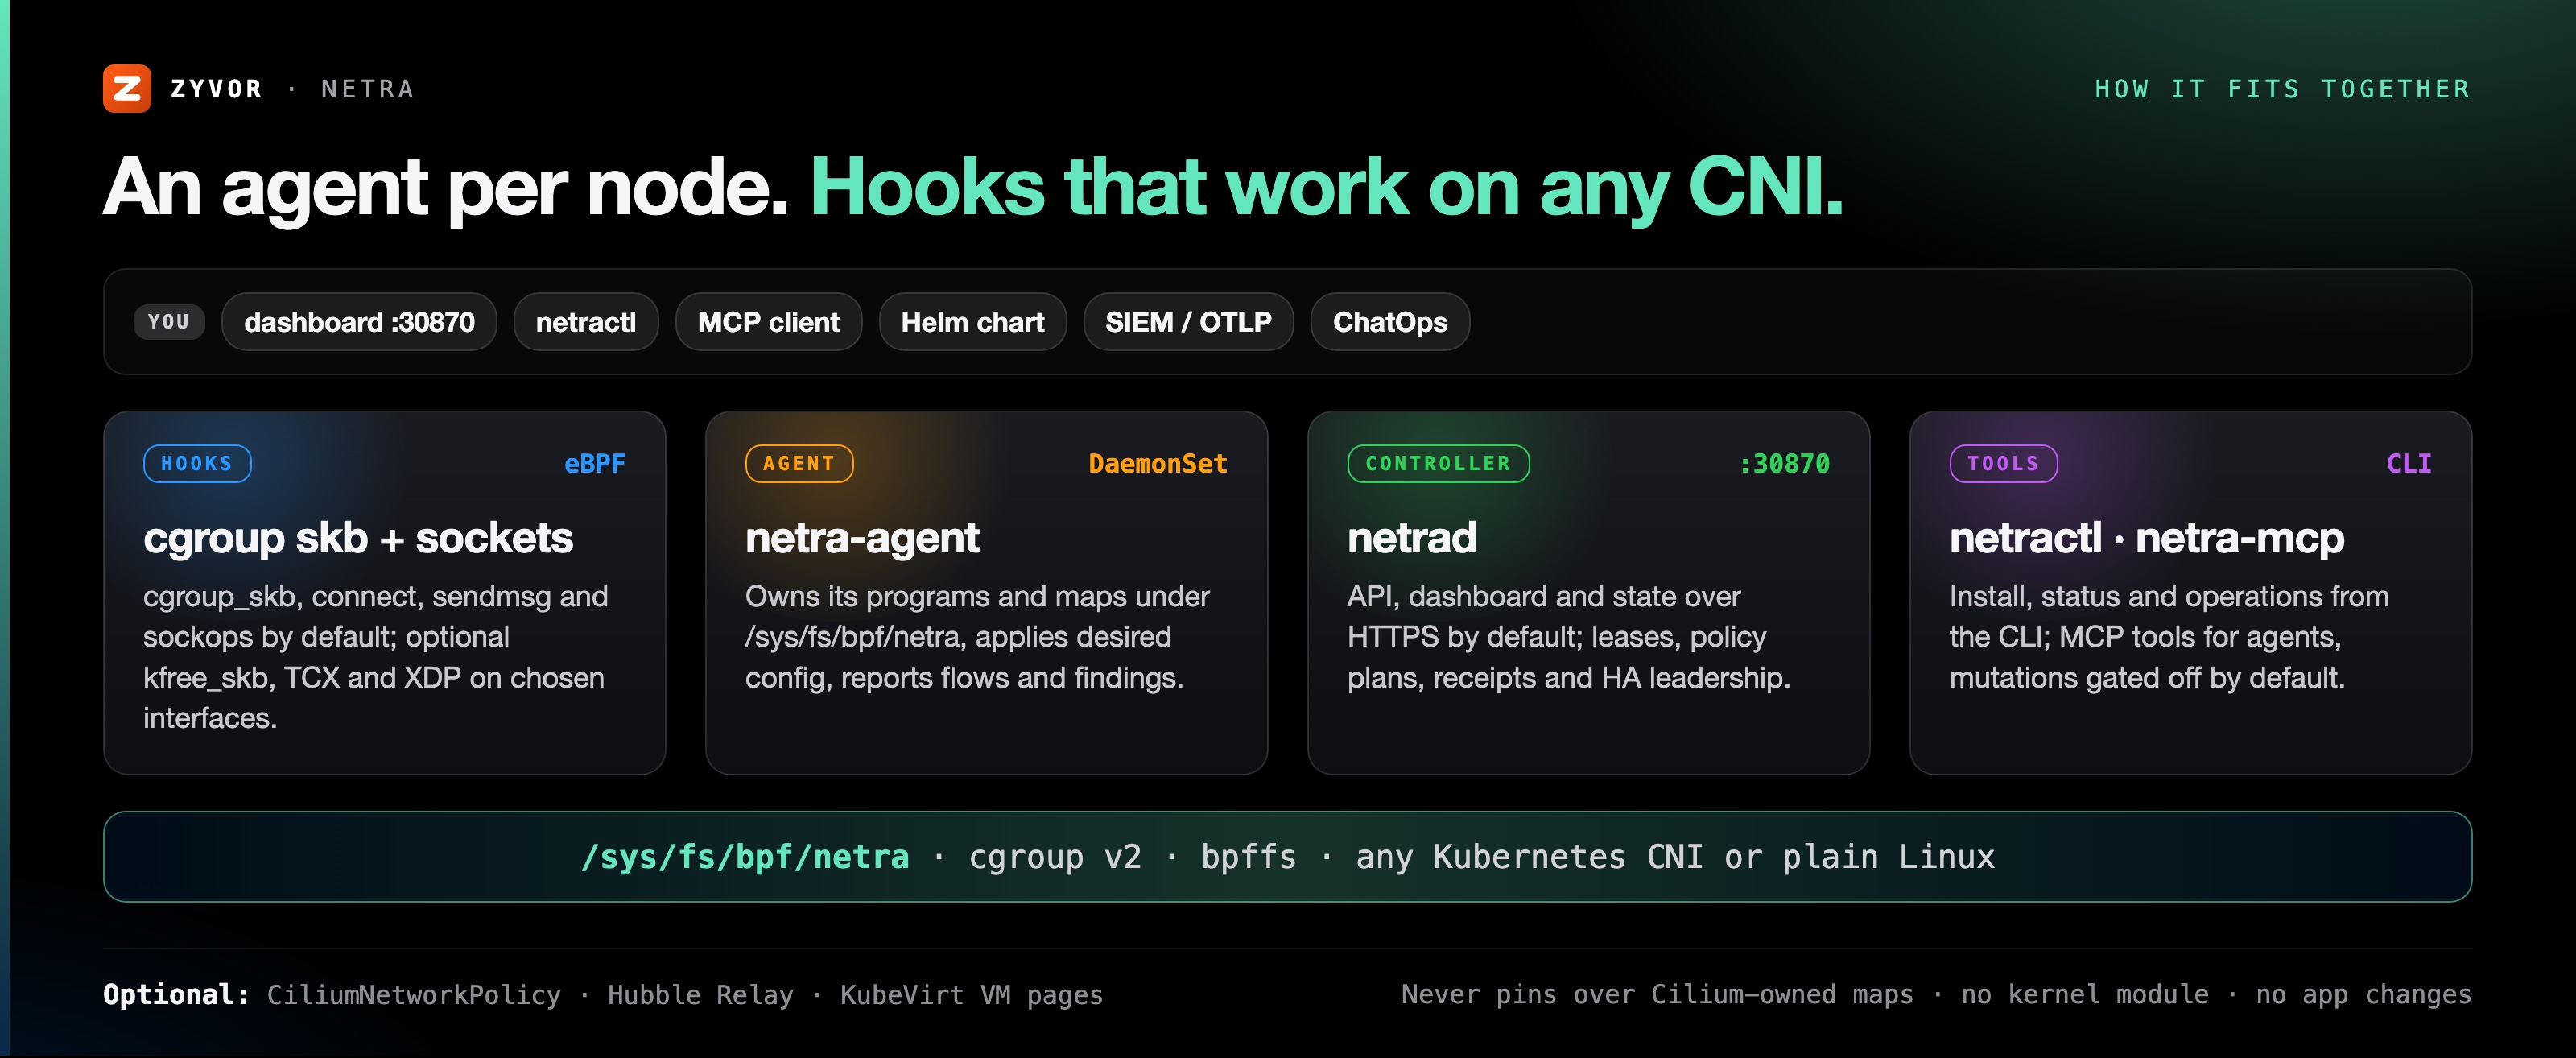Click the HOOKS tag badge
2576x1058 pixels.
click(197, 464)
